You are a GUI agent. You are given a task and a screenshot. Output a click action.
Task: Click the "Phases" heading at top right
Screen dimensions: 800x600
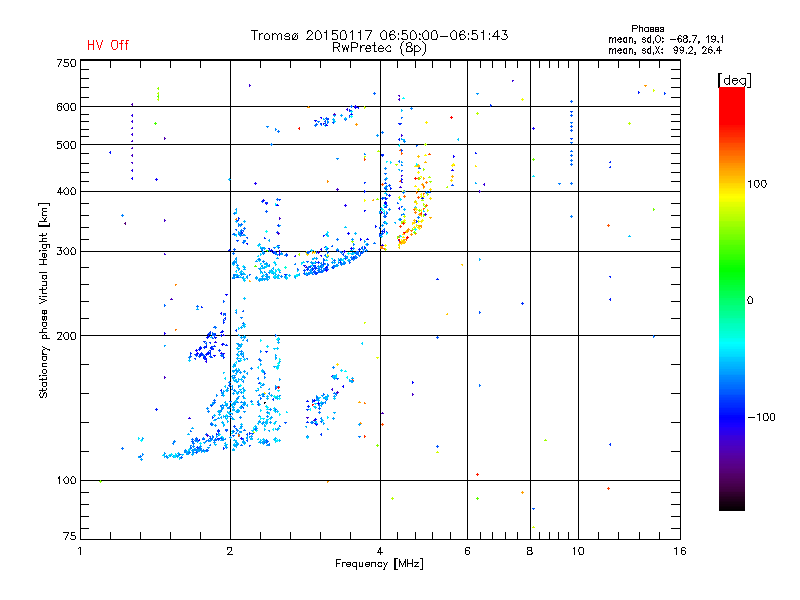(647, 29)
